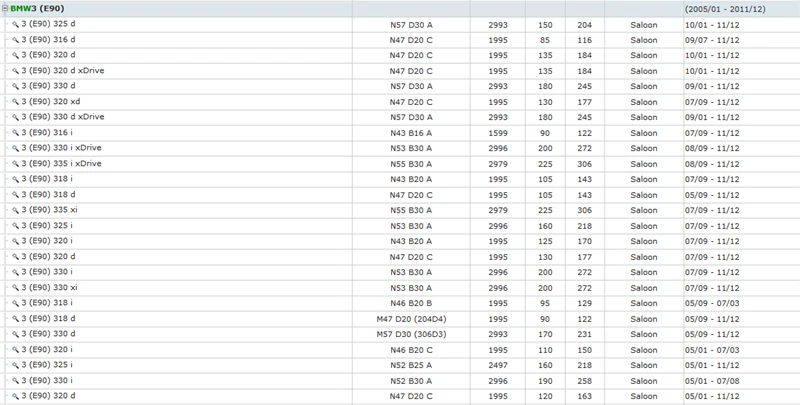800x405 pixels.
Task: Click magnifier of 318 i N46 B20 B row
Action: tap(15, 303)
